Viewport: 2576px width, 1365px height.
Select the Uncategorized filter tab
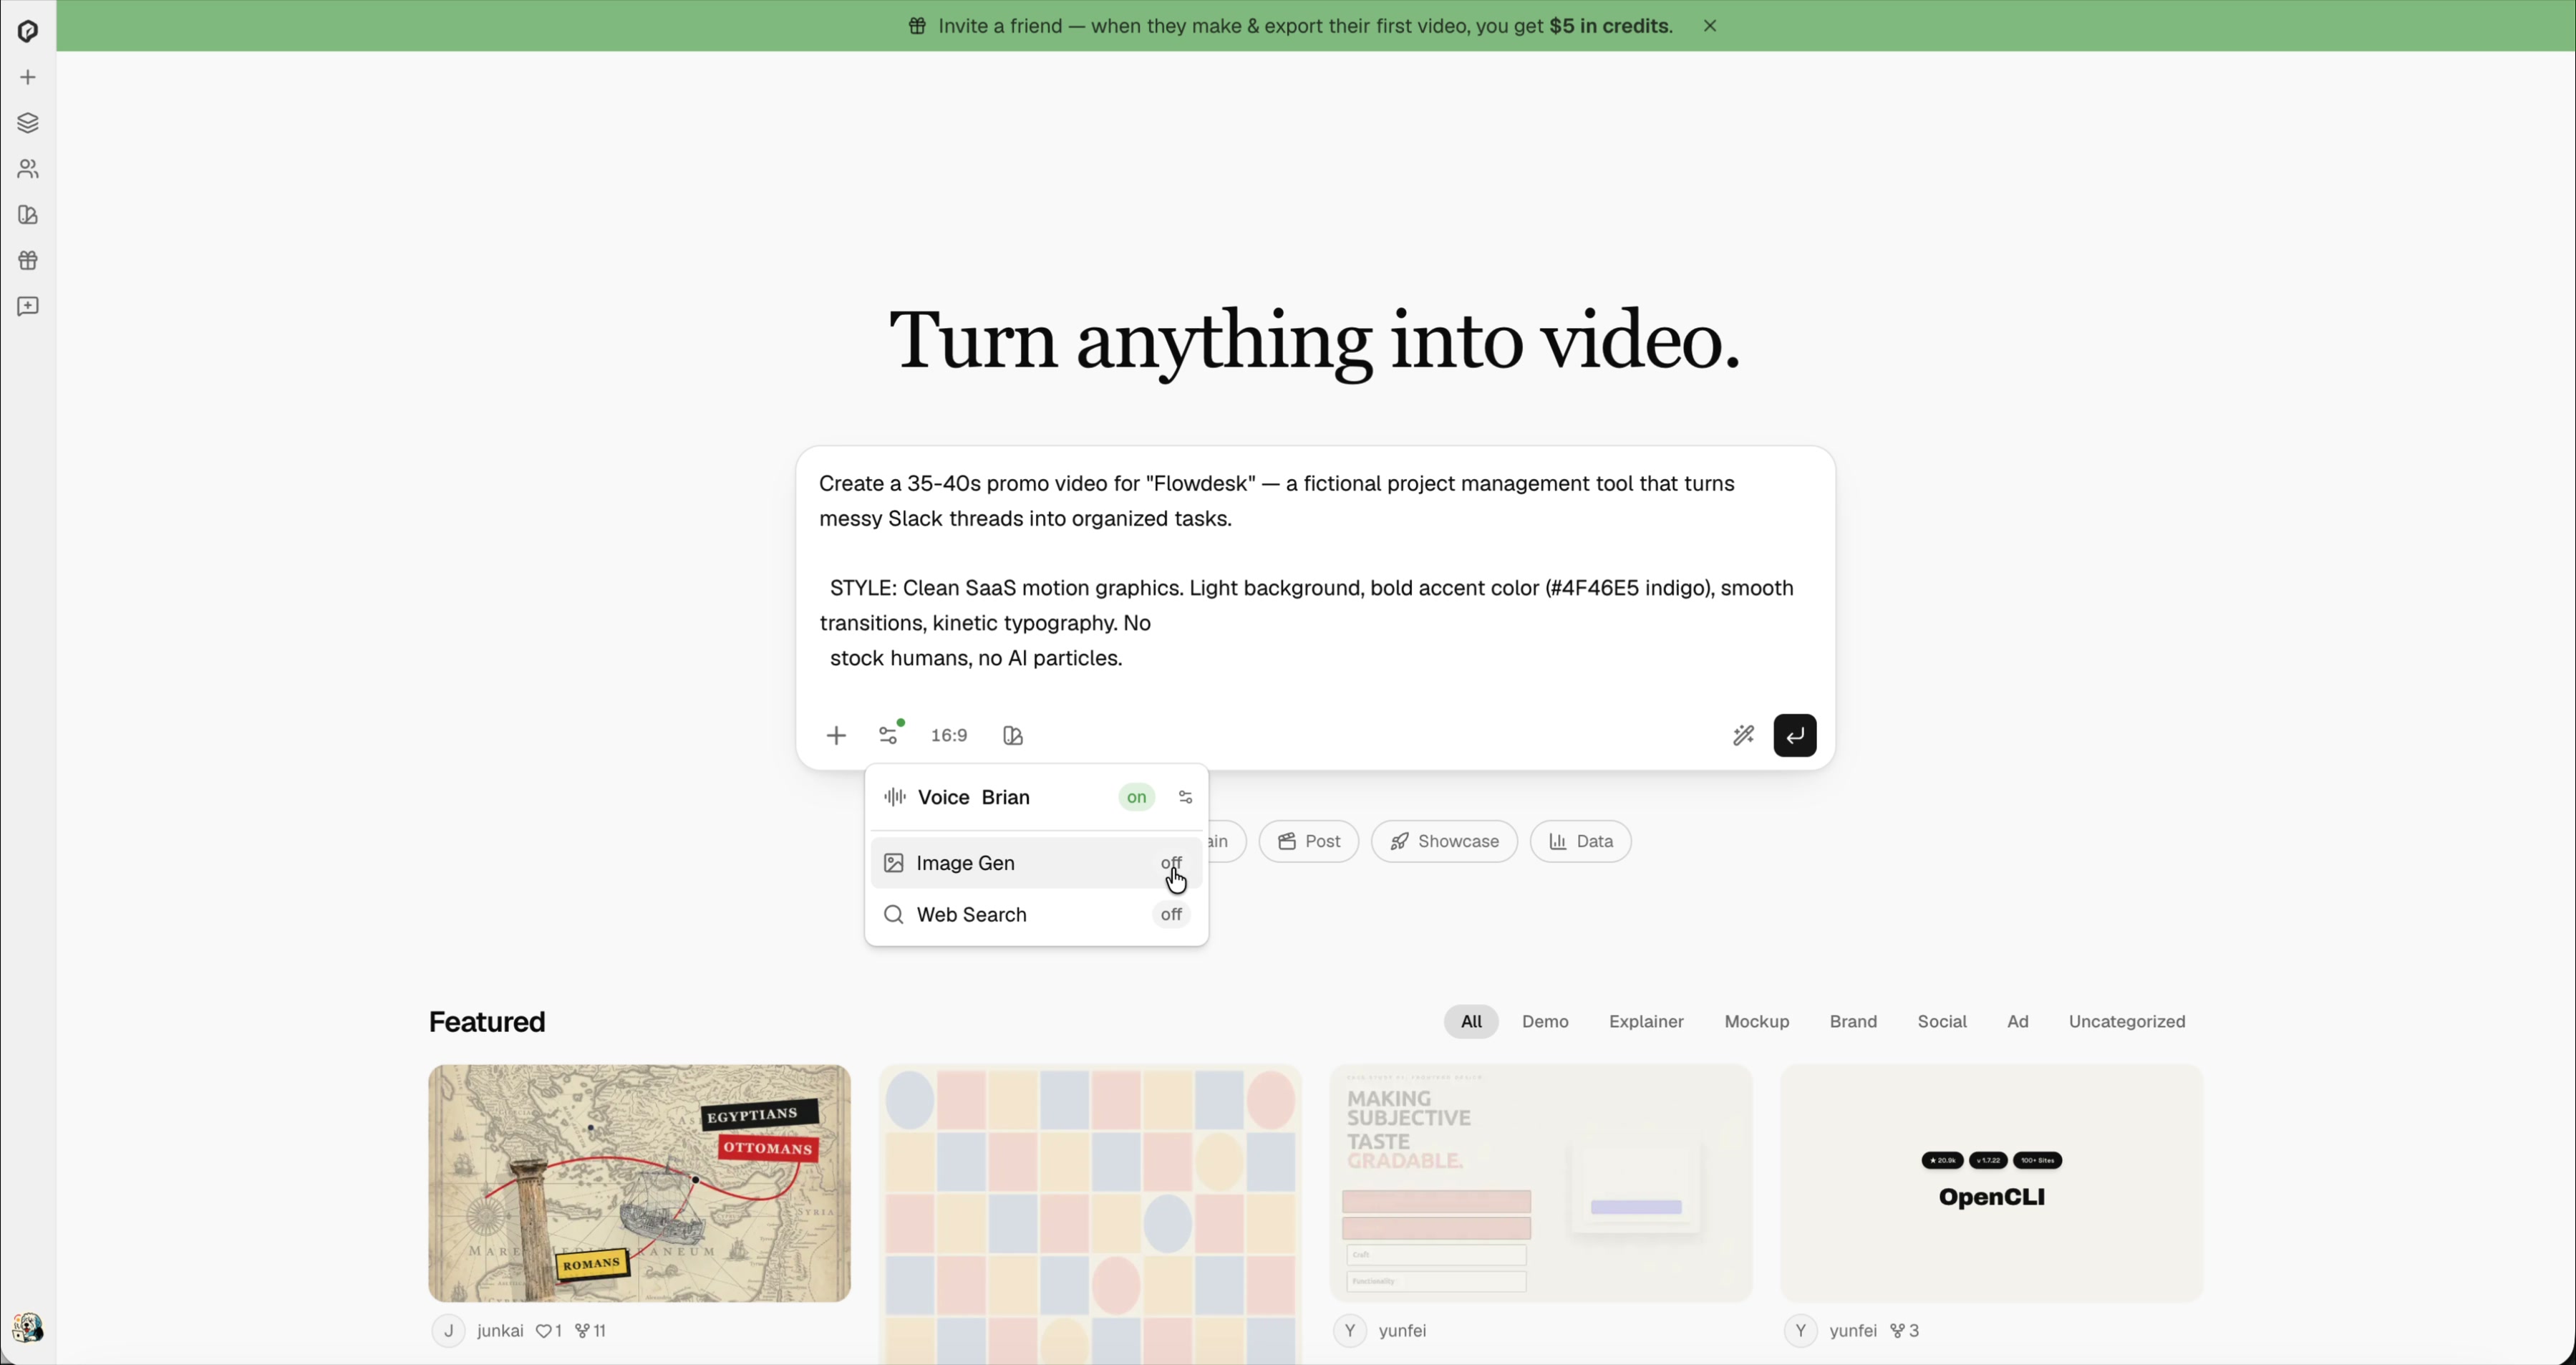coord(2126,1022)
